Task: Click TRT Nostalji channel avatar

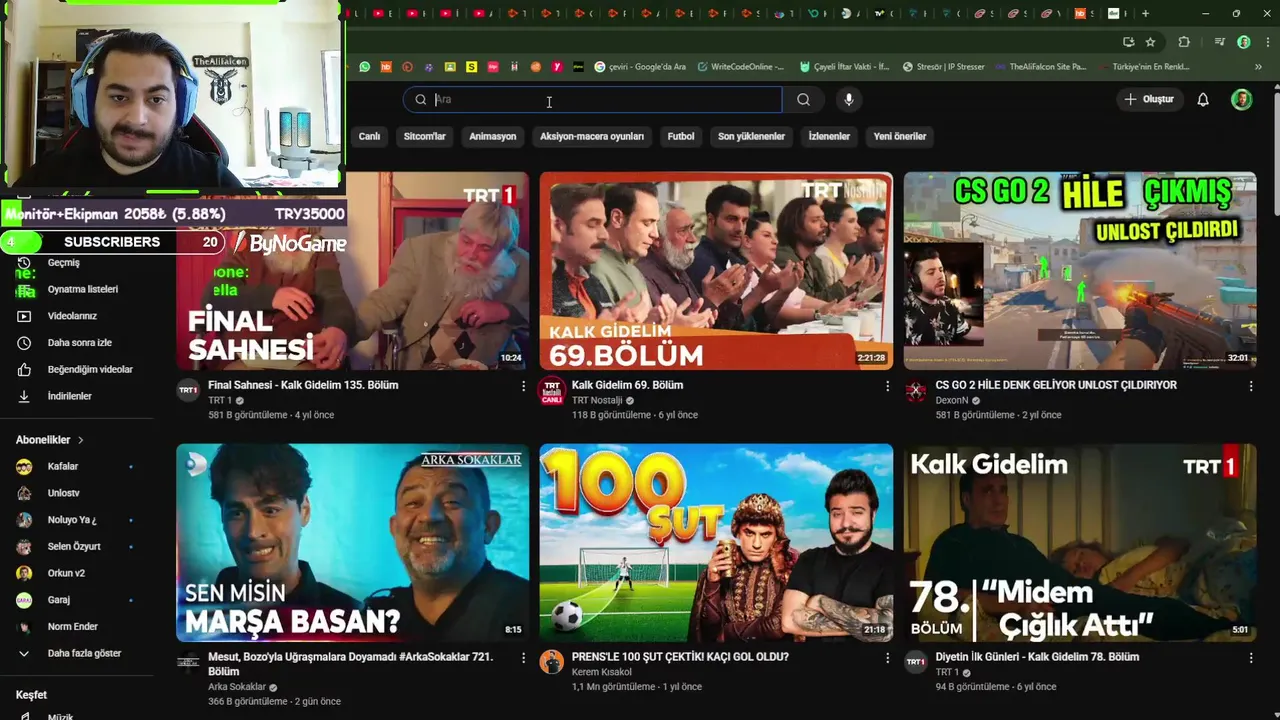Action: [x=552, y=391]
